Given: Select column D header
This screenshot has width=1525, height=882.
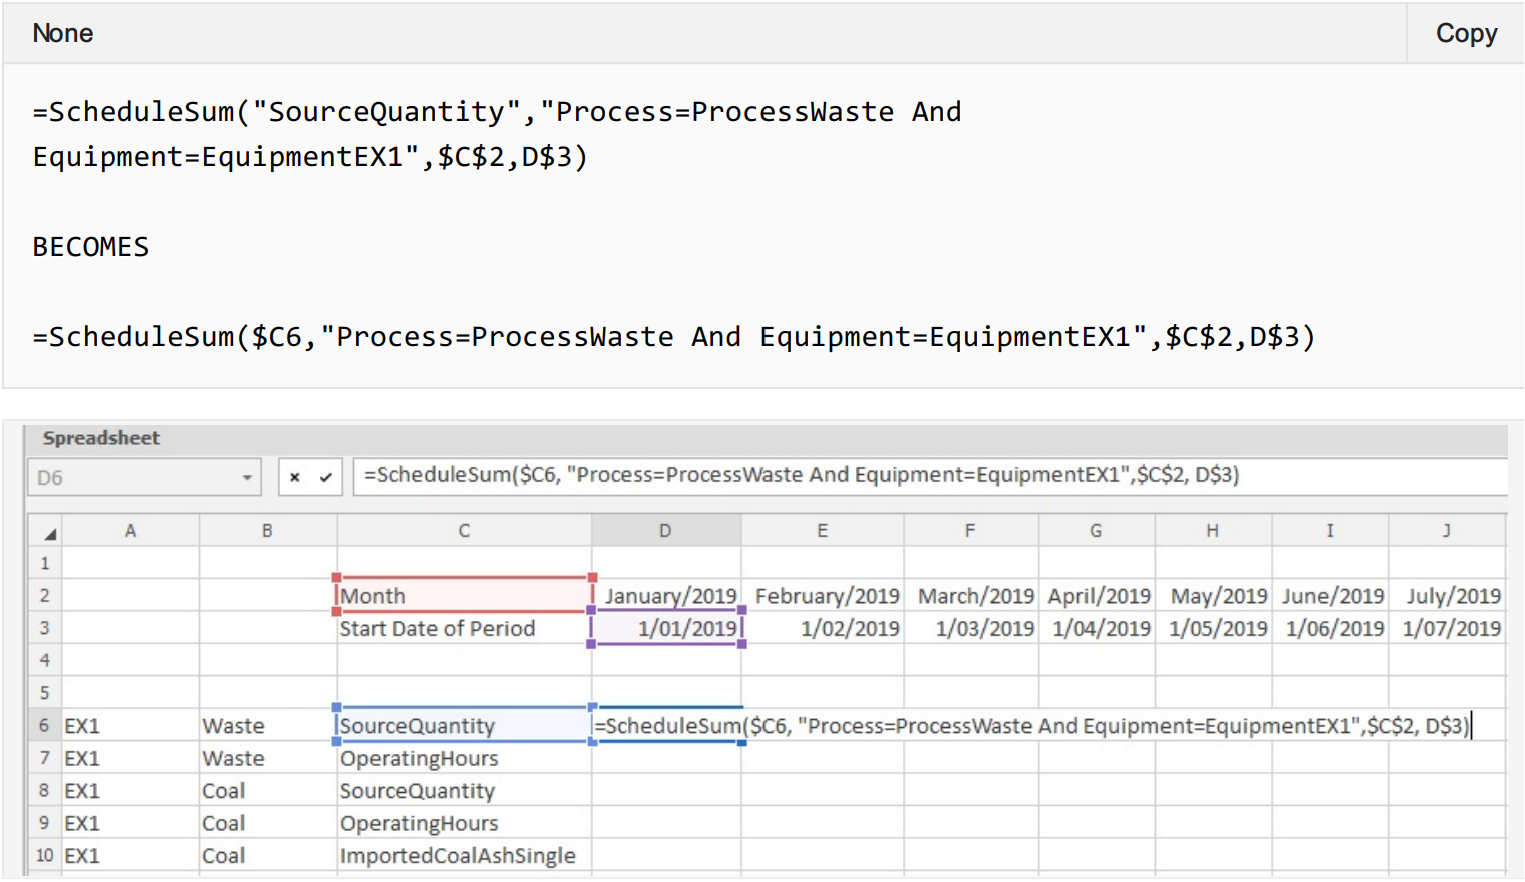Looking at the screenshot, I should 665,531.
